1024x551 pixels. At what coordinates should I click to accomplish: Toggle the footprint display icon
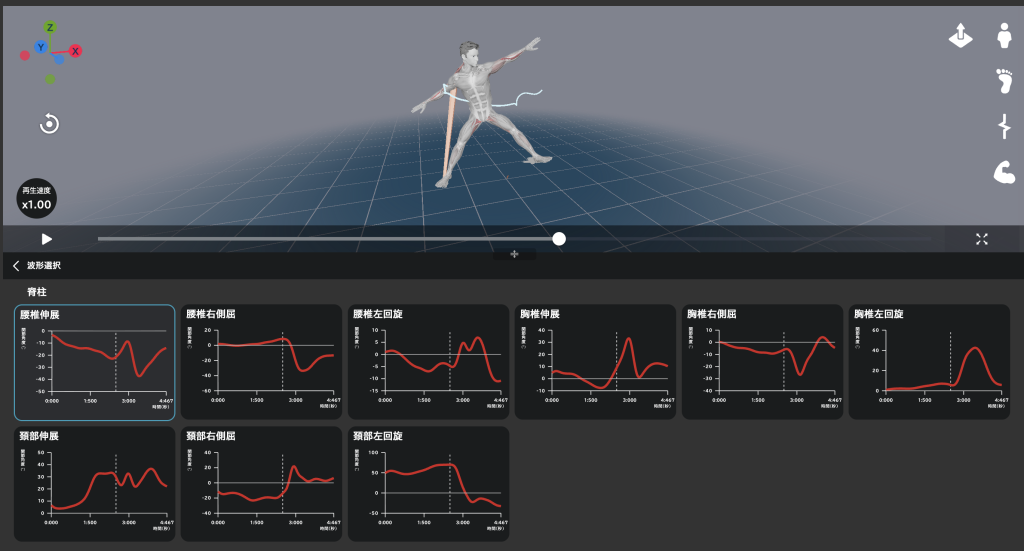pyautogui.click(x=1005, y=81)
